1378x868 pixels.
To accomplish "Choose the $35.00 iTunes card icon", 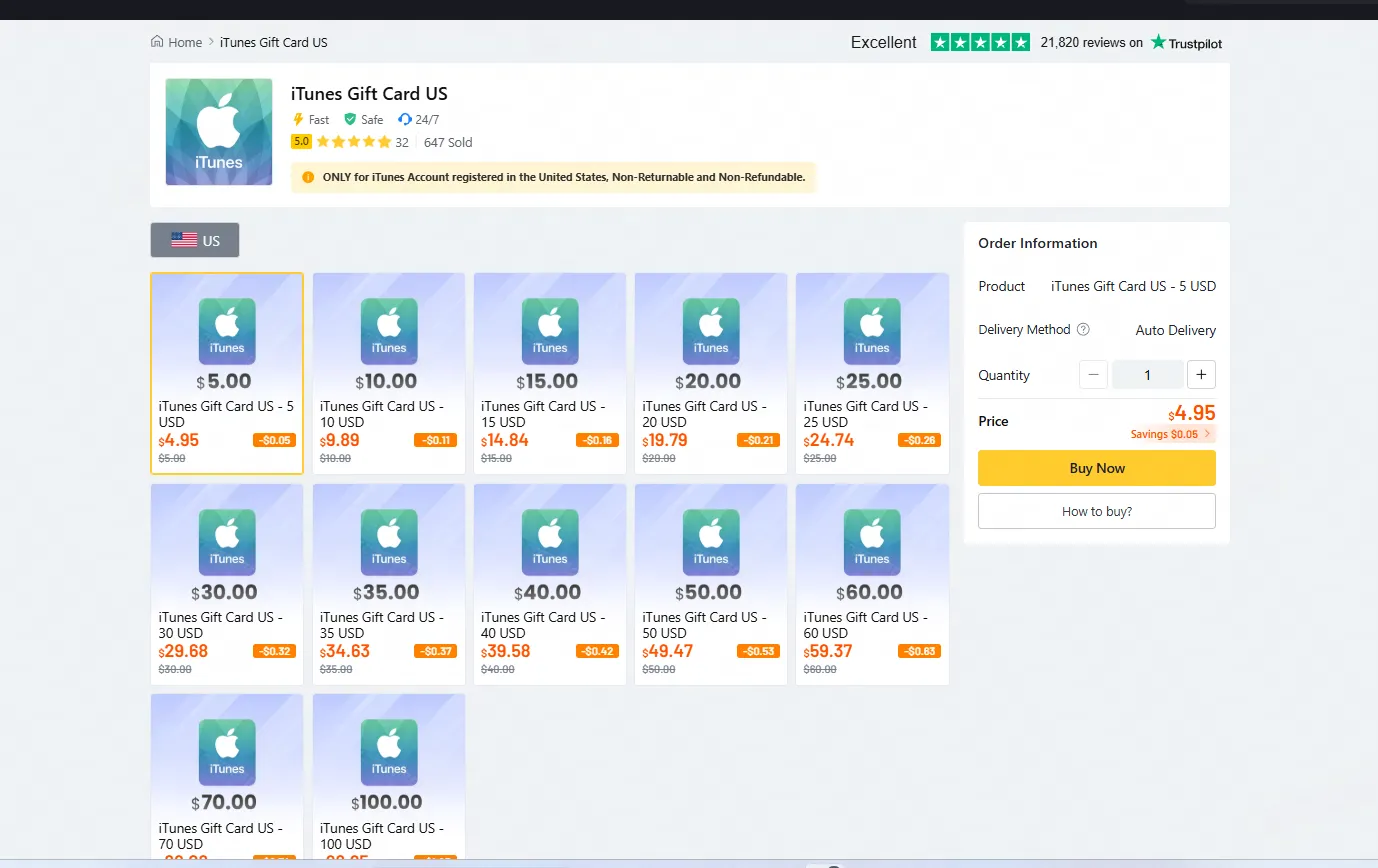I will tap(389, 542).
